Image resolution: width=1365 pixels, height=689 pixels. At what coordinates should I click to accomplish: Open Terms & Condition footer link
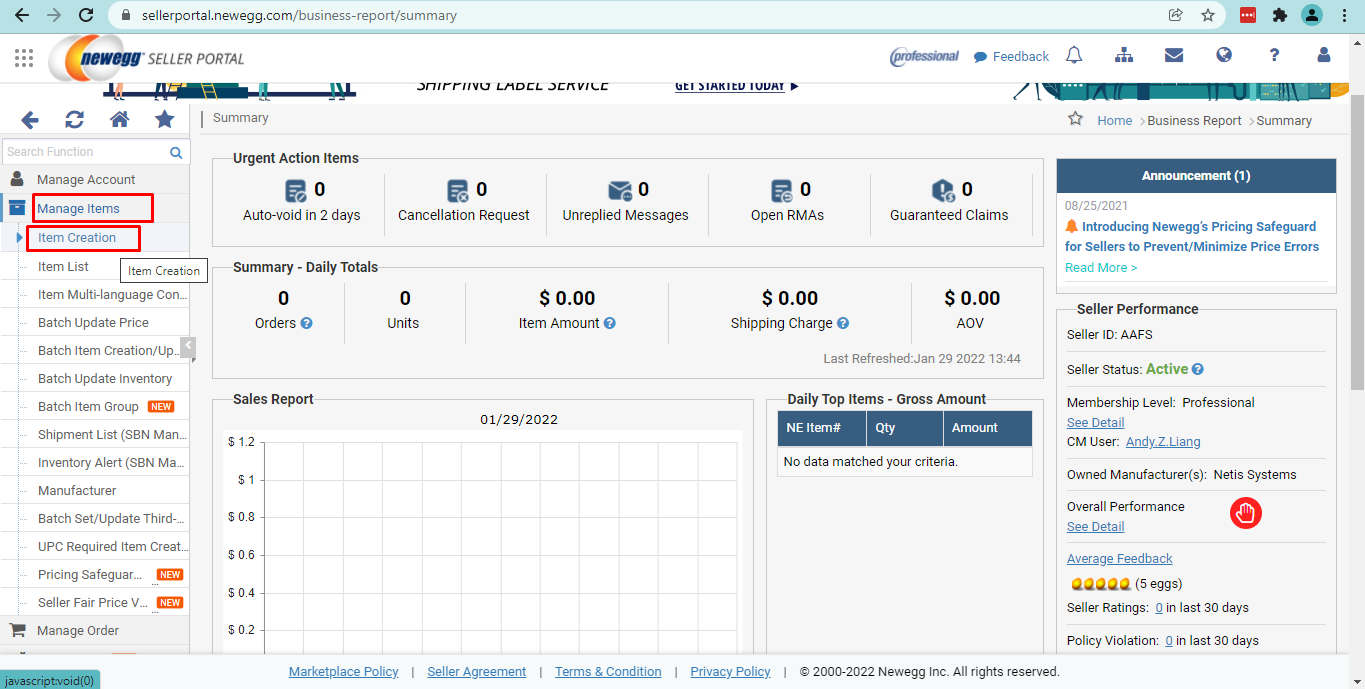tap(608, 672)
